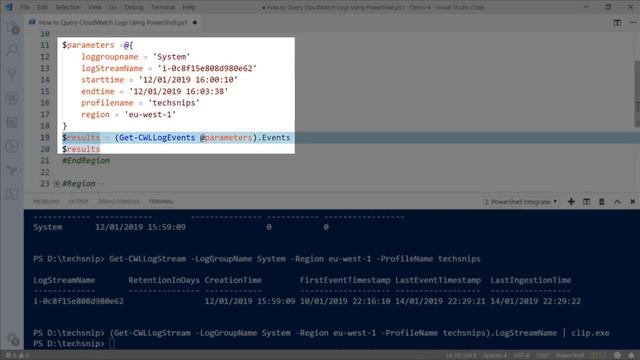Open the Source Control view
Viewport: 640px width, 360px height.
tap(12, 74)
